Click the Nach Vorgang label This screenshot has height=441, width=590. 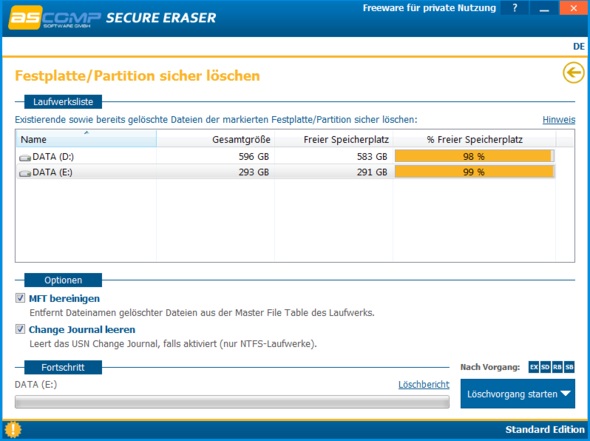[x=490, y=367]
